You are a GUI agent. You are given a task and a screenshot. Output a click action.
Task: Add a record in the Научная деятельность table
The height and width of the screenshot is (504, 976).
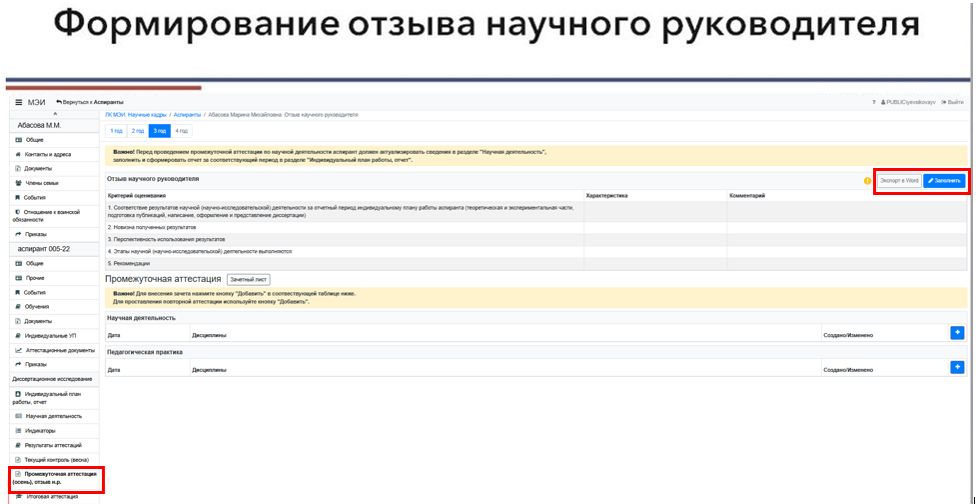coord(957,332)
